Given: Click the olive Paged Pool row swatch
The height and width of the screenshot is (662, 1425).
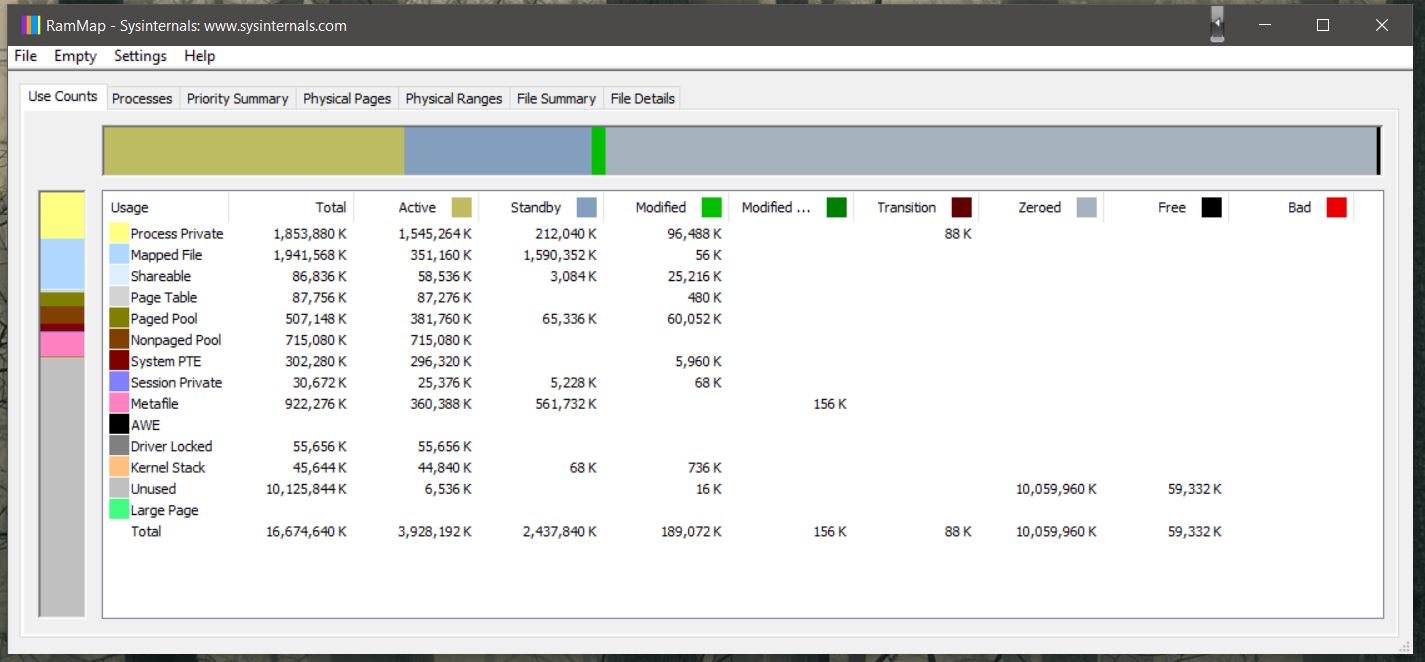Looking at the screenshot, I should (119, 318).
